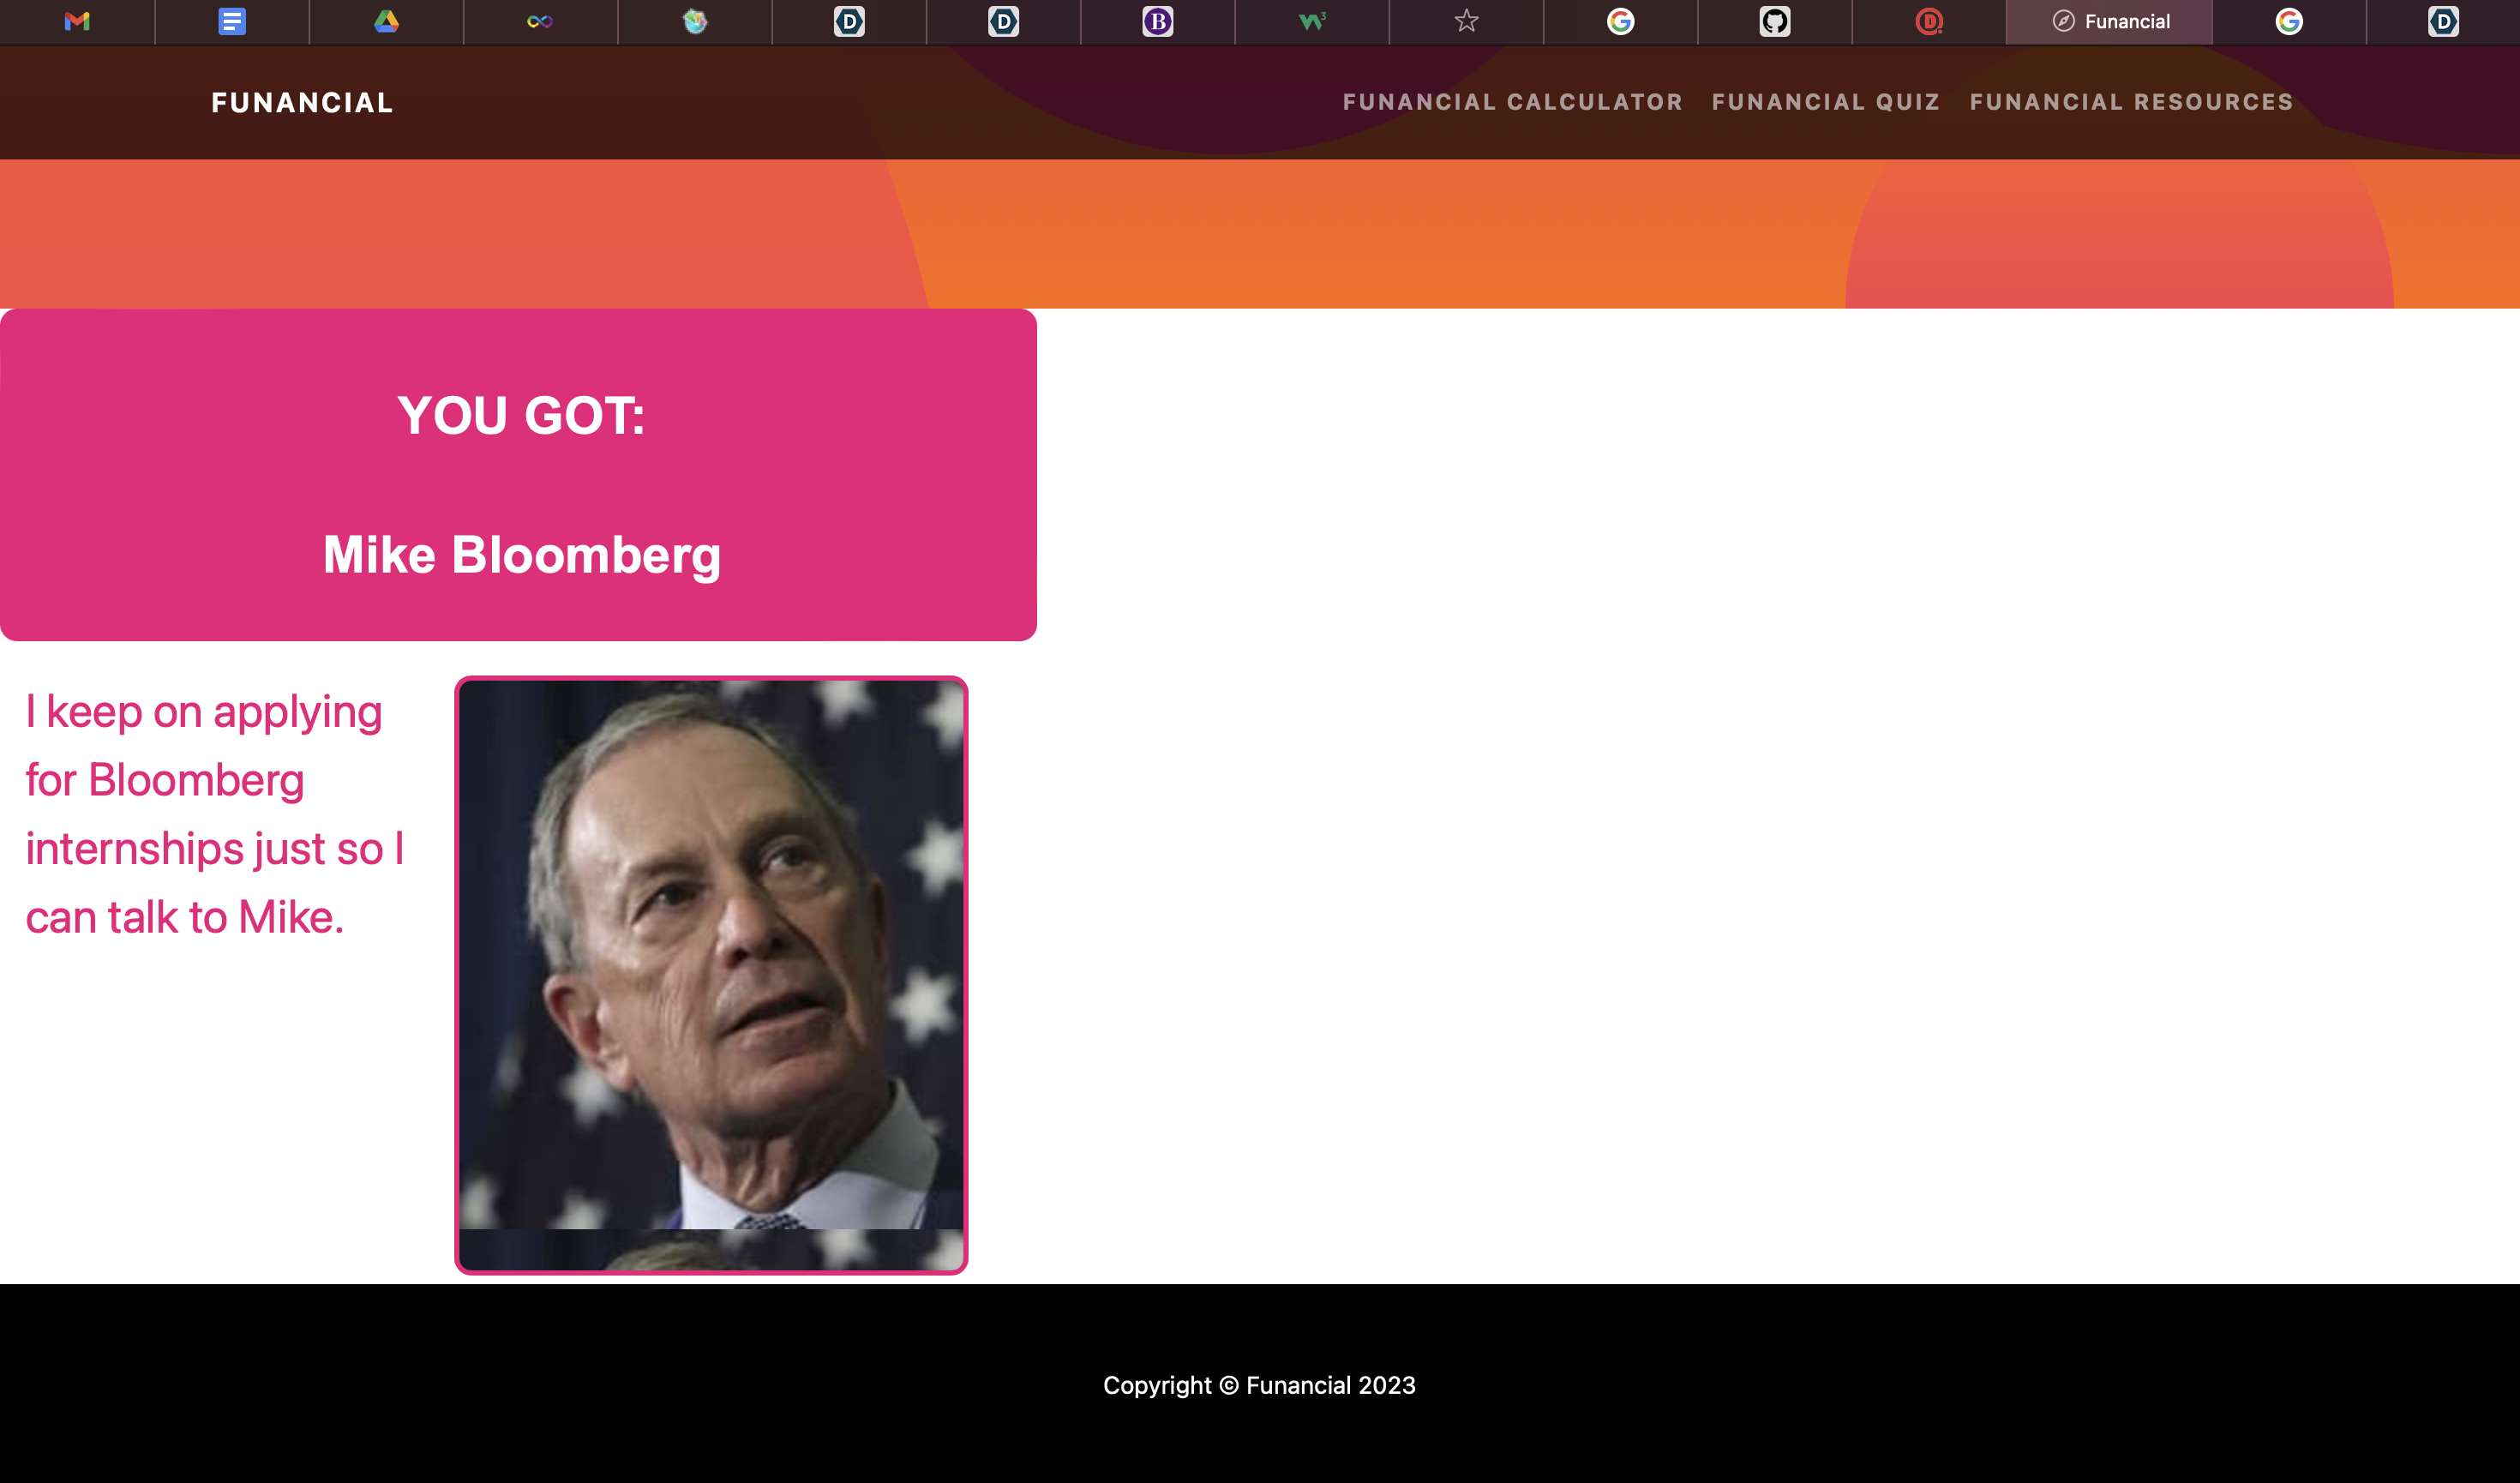
Task: Select the red D icon tab
Action: 1928,21
